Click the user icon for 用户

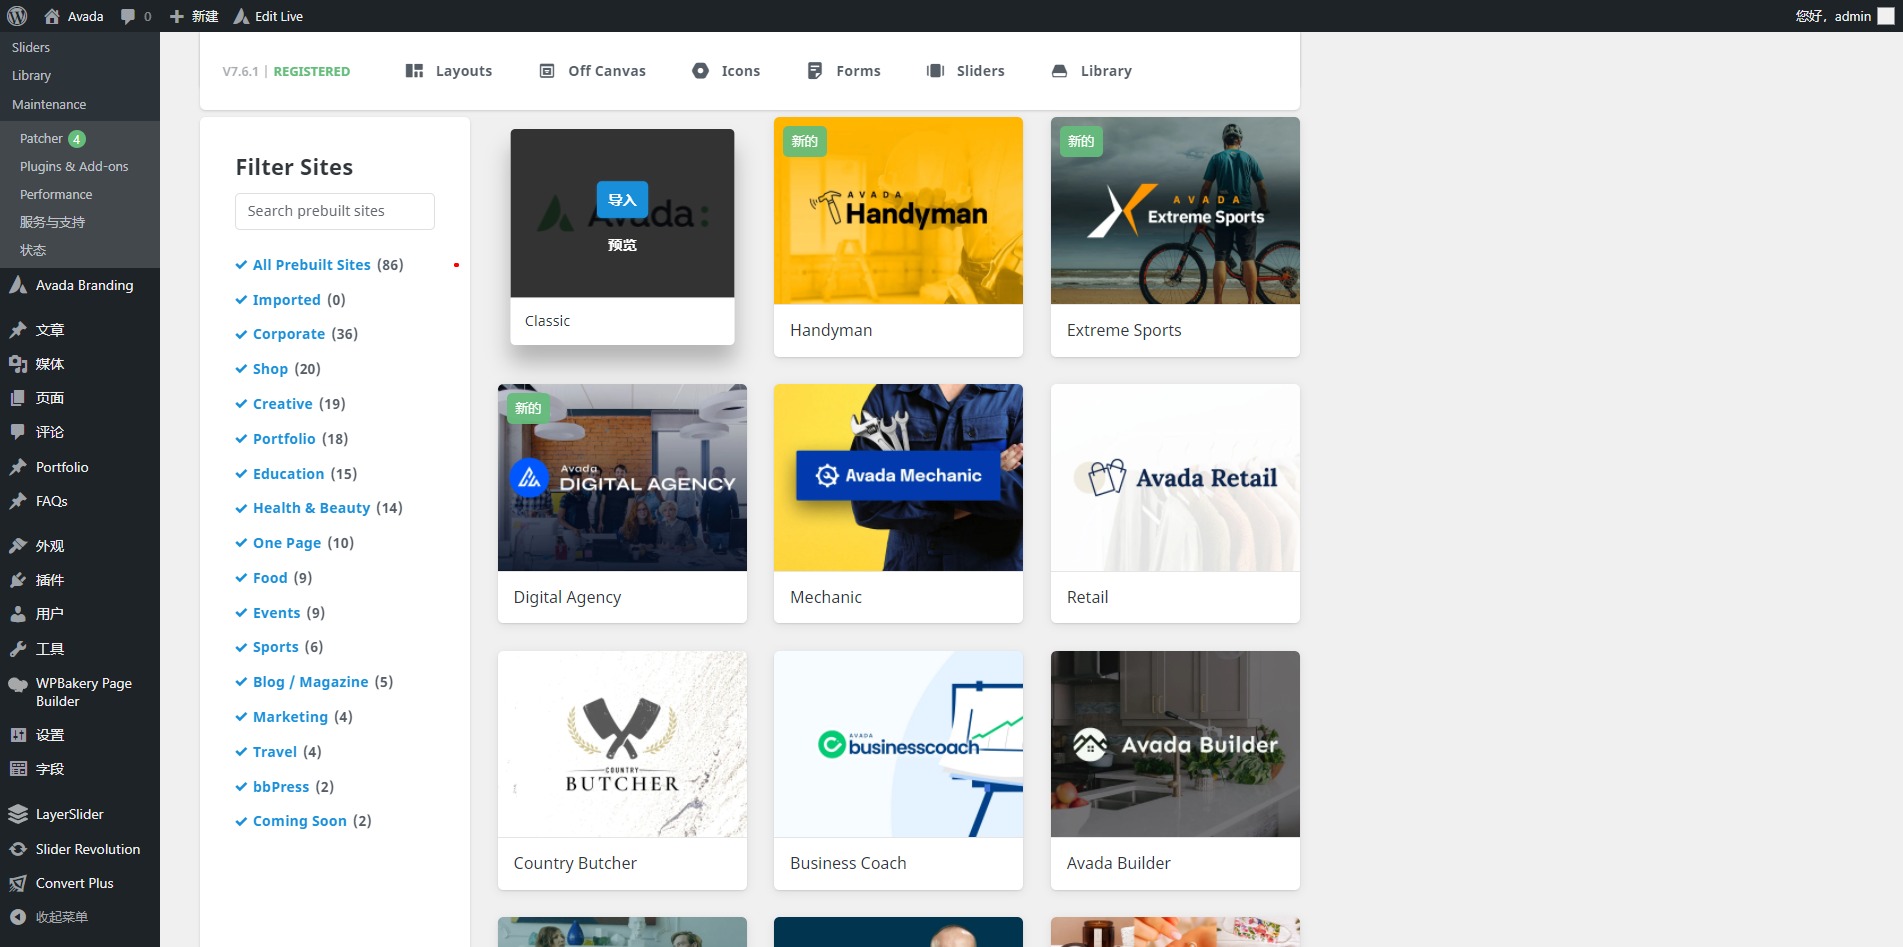pyautogui.click(x=18, y=614)
